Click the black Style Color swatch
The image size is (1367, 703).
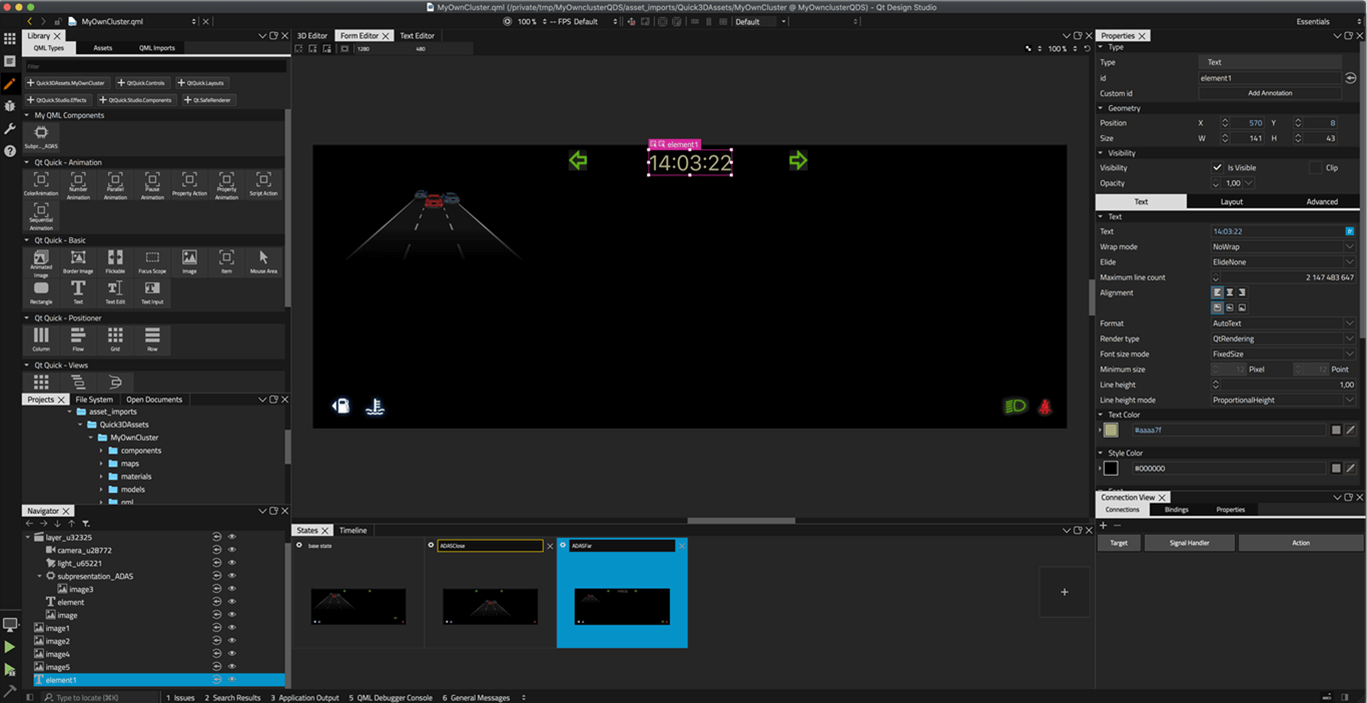(x=1110, y=468)
